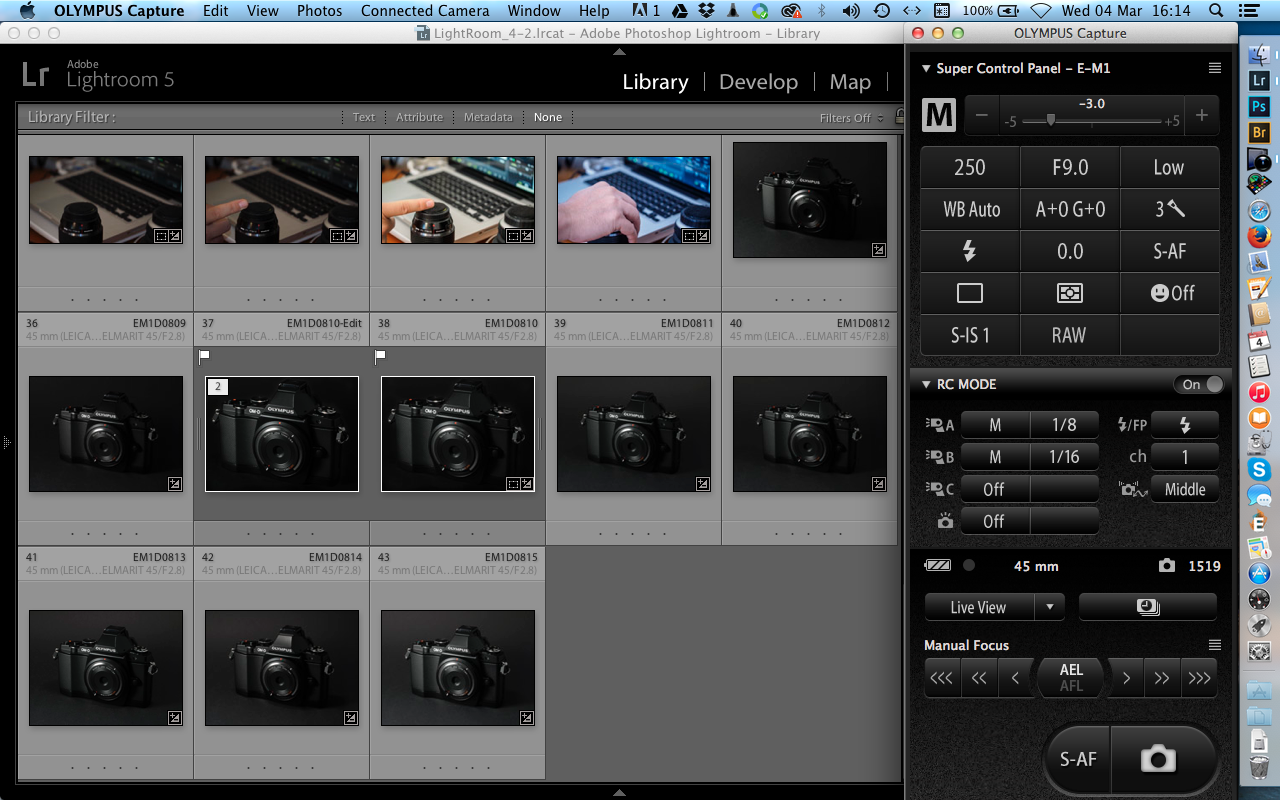Select the Library module tab

coord(655,82)
